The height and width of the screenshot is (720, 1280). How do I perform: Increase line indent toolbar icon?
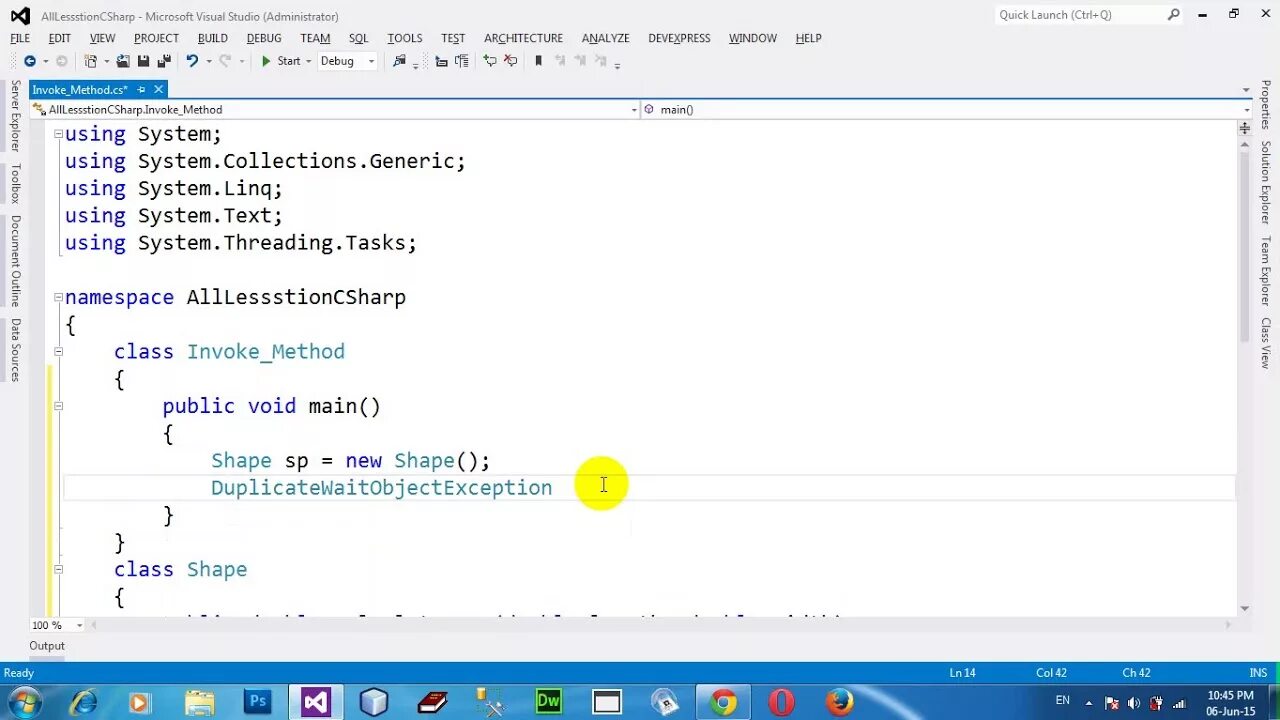(x=462, y=61)
